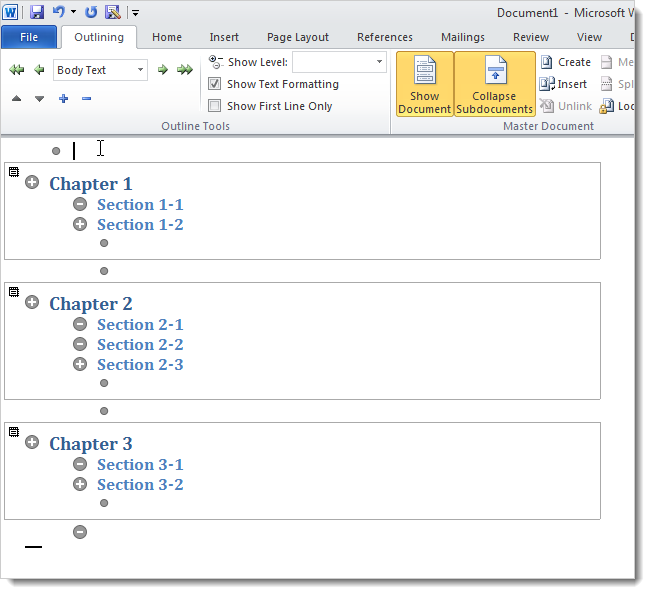The width and height of the screenshot is (650, 594).
Task: Toggle the Show Document button
Action: (x=424, y=85)
